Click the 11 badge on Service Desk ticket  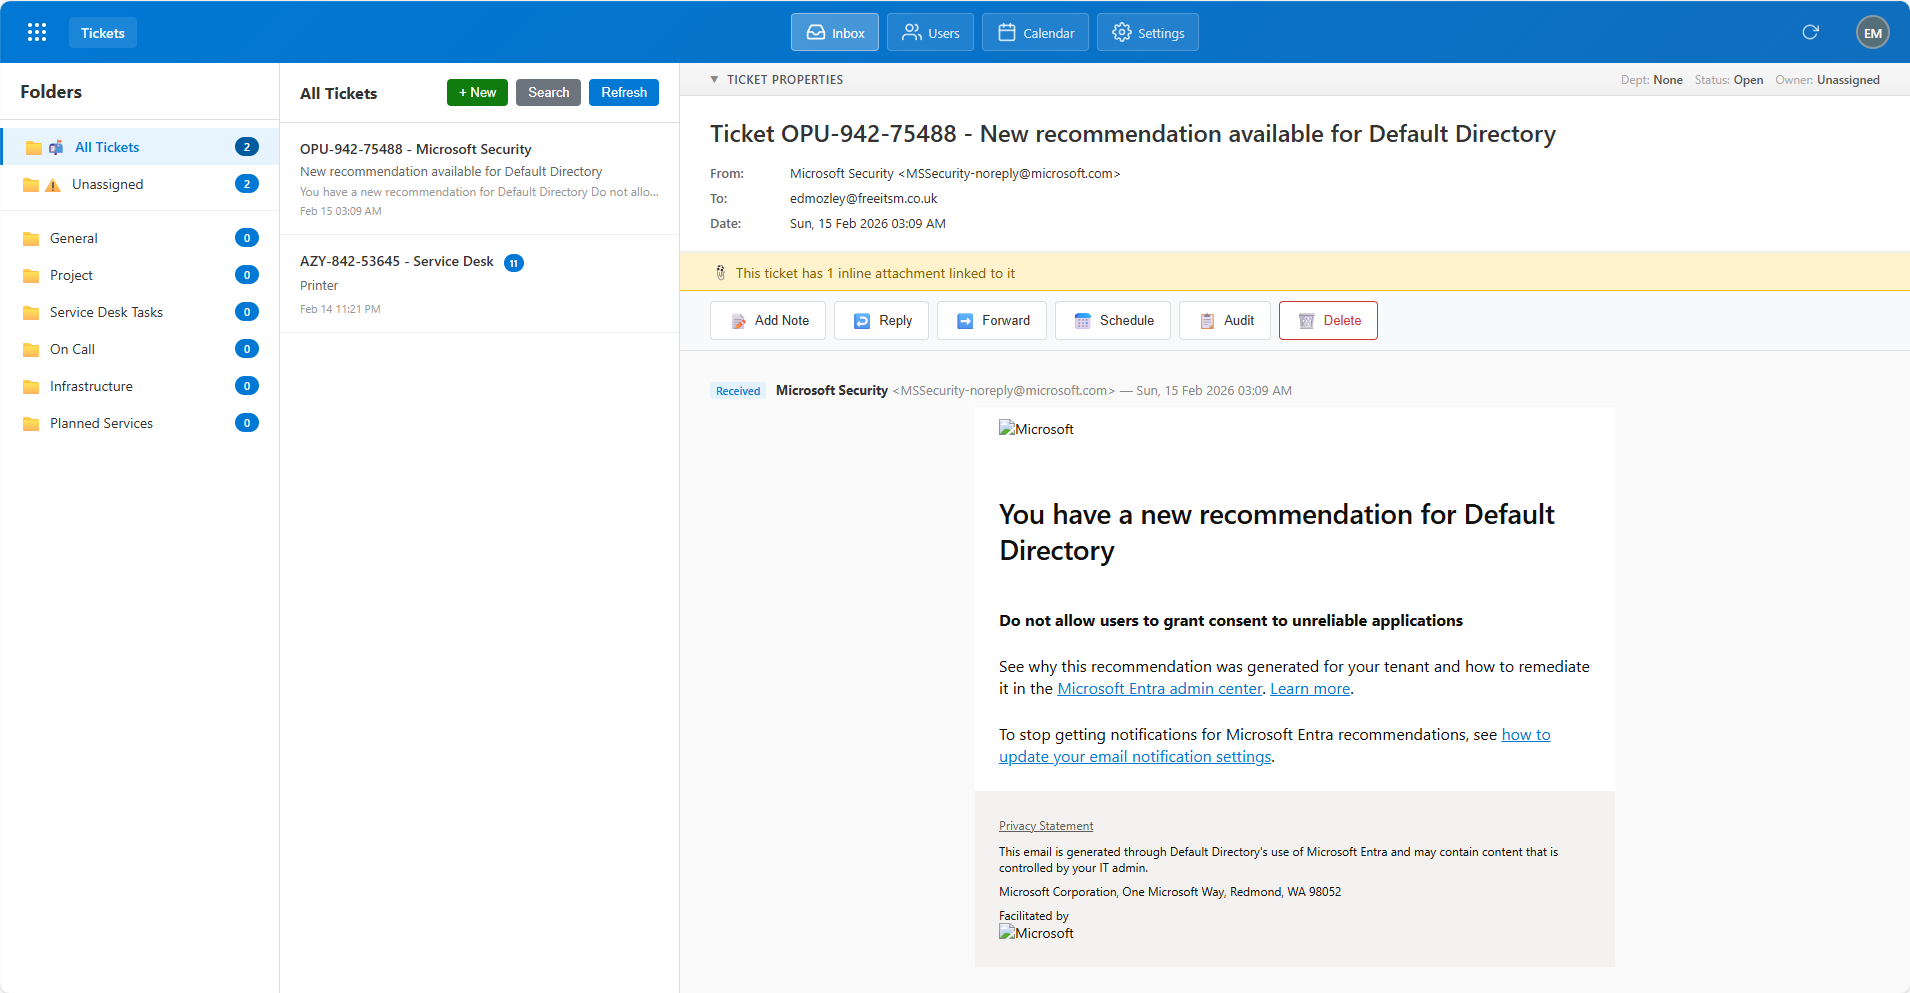pyautogui.click(x=514, y=263)
